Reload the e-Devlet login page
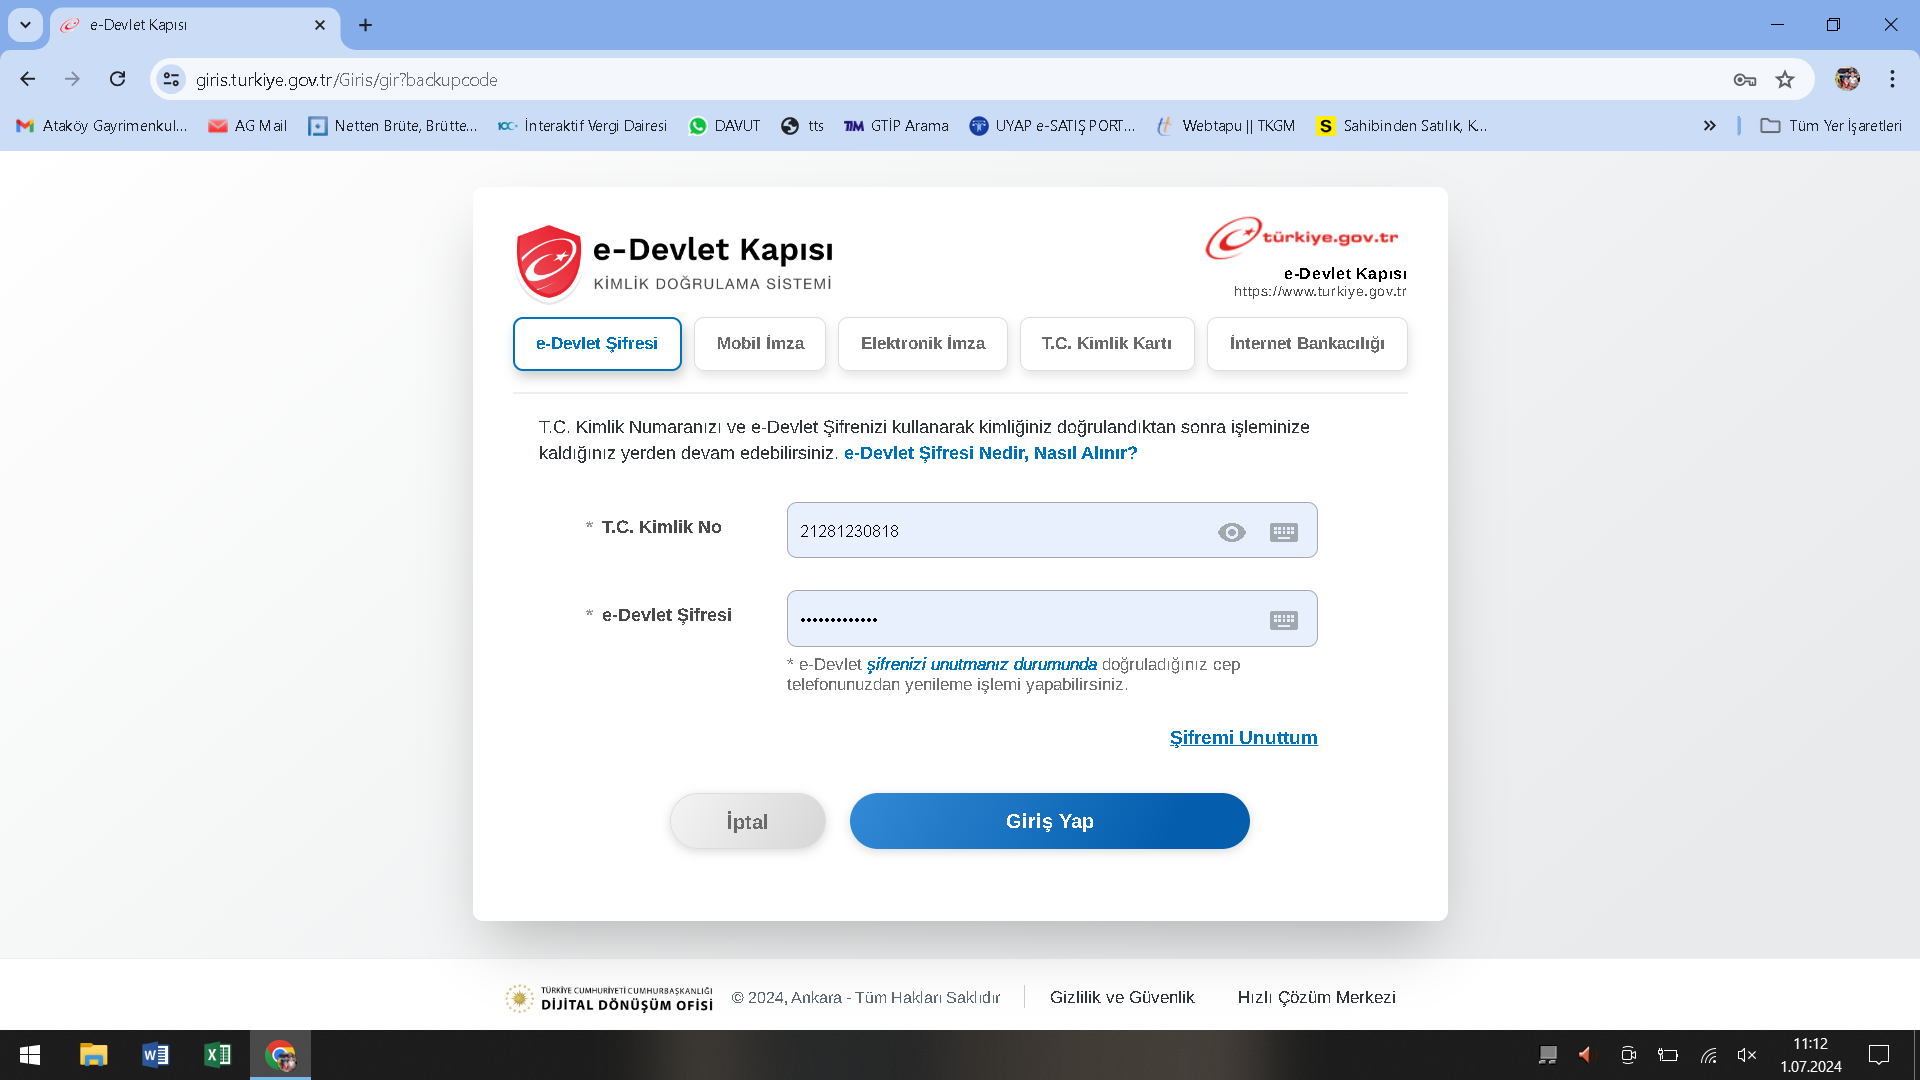This screenshot has height=1080, width=1920. coord(118,79)
